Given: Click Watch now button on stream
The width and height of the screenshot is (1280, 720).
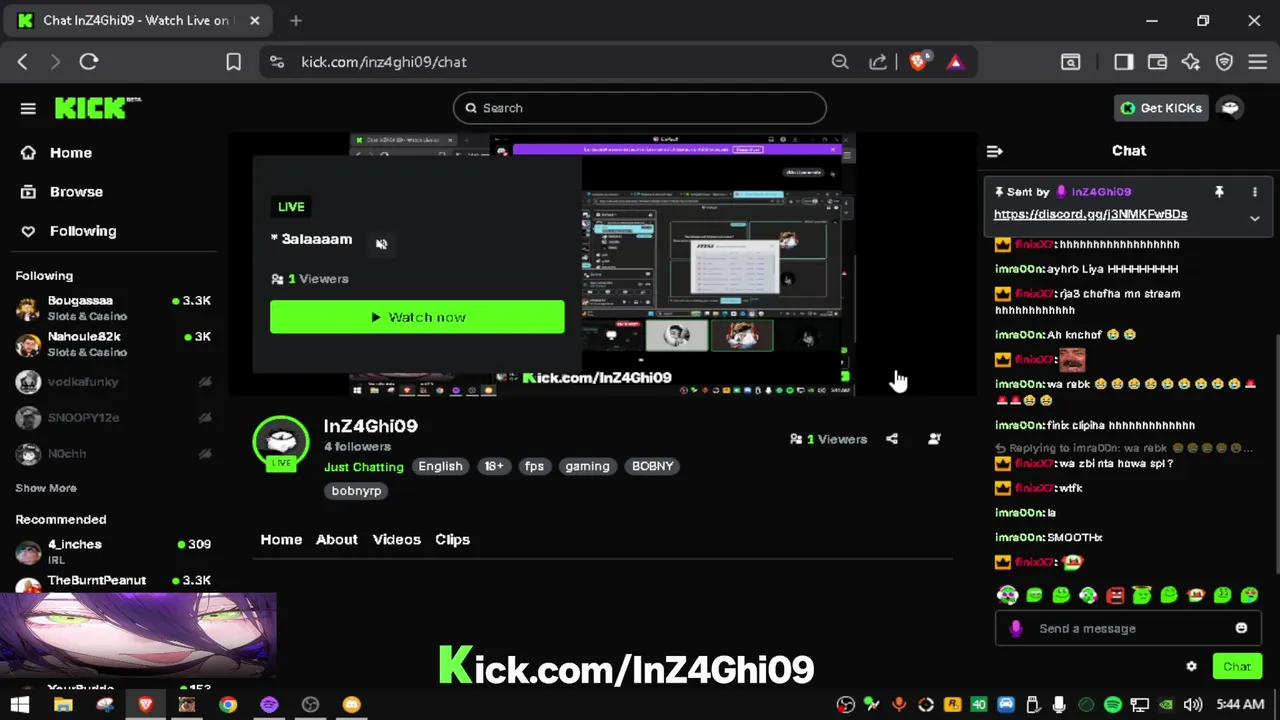Looking at the screenshot, I should 417,317.
